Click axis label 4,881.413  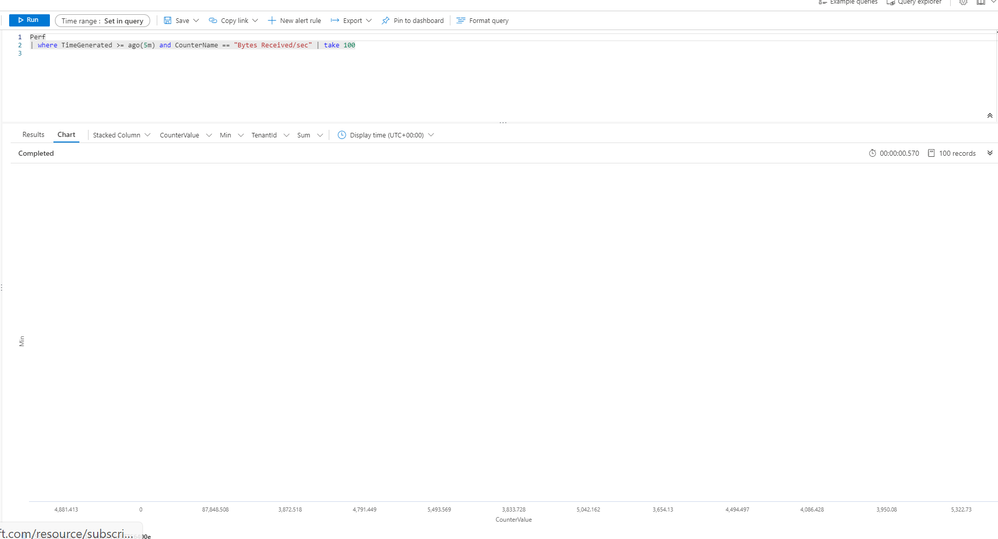point(66,510)
